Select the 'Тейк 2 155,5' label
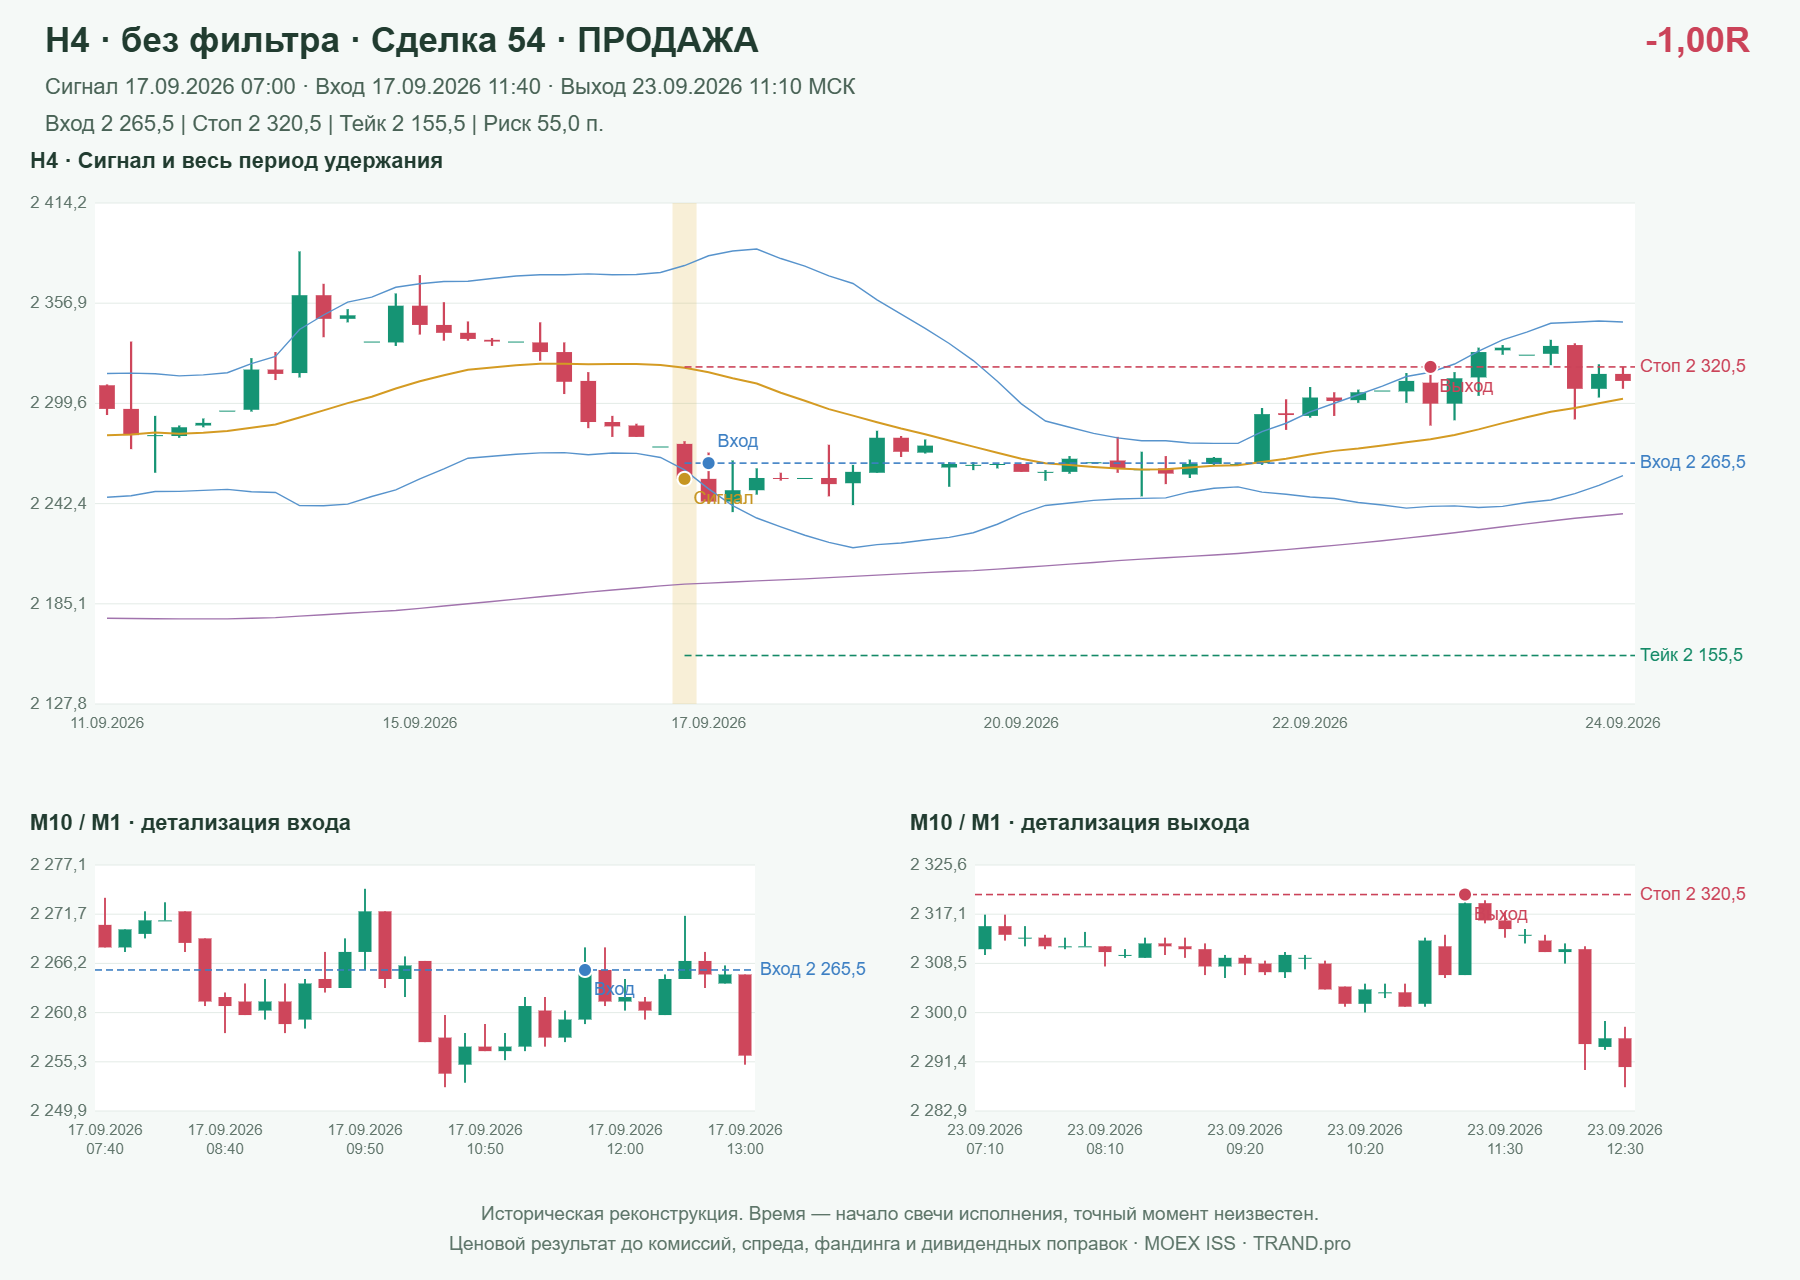1800x1280 pixels. click(1691, 655)
